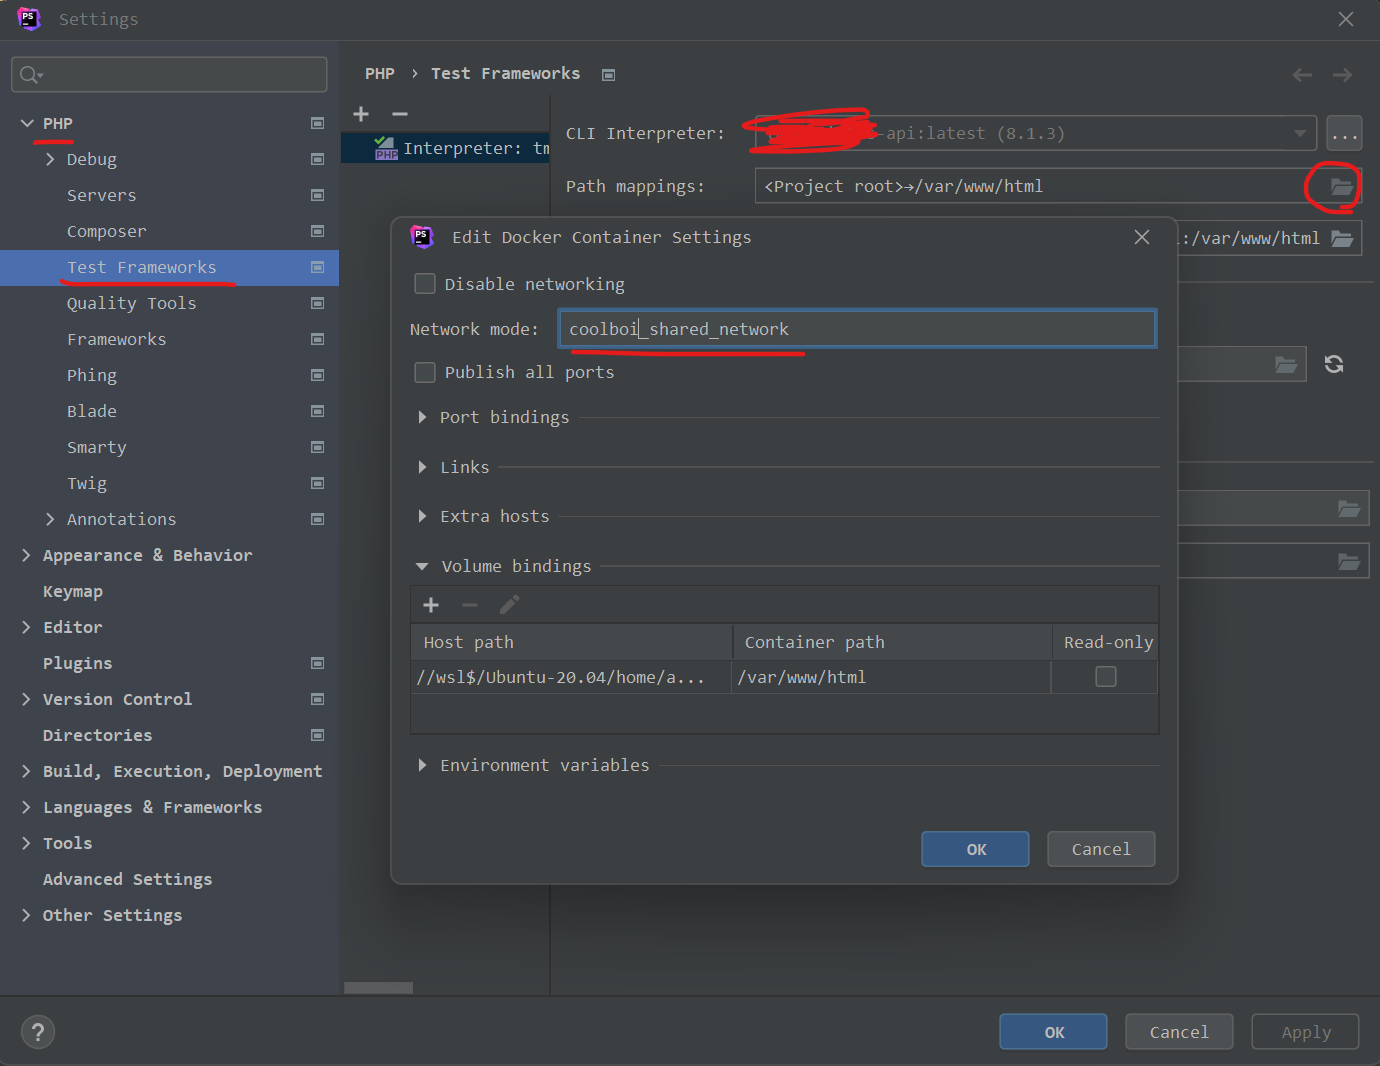Select Quality Tools in settings tree
The height and width of the screenshot is (1066, 1380).
click(x=131, y=303)
